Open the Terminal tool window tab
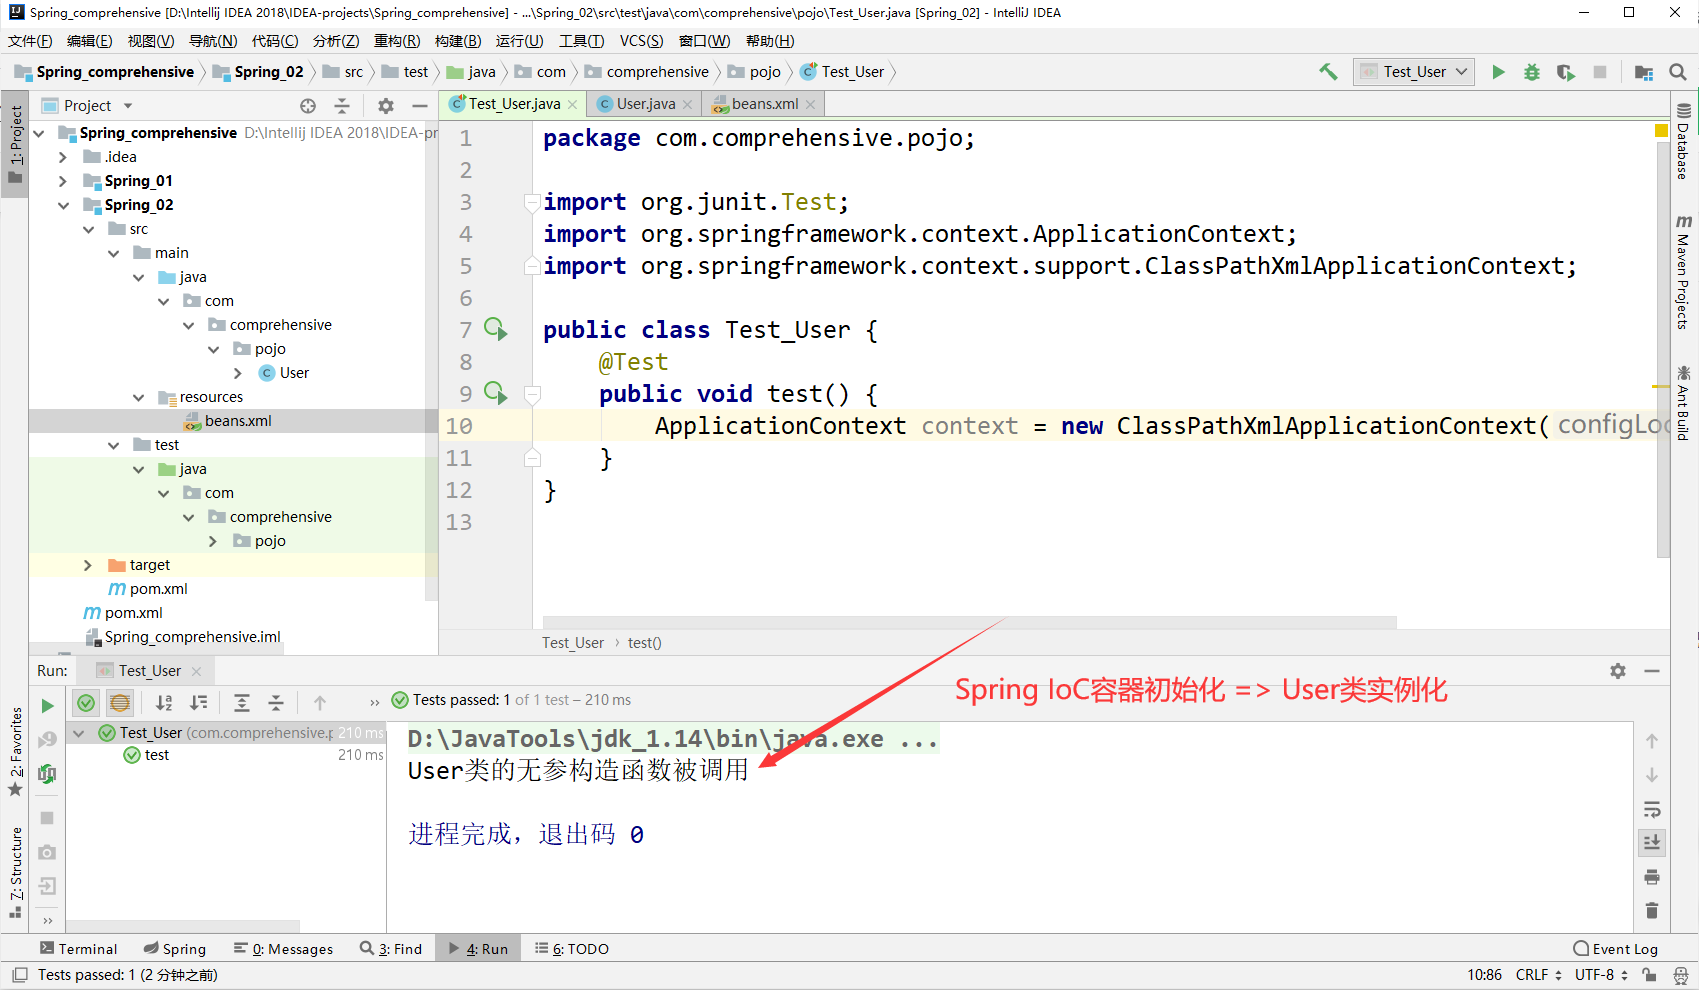This screenshot has height=990, width=1699. [78, 949]
